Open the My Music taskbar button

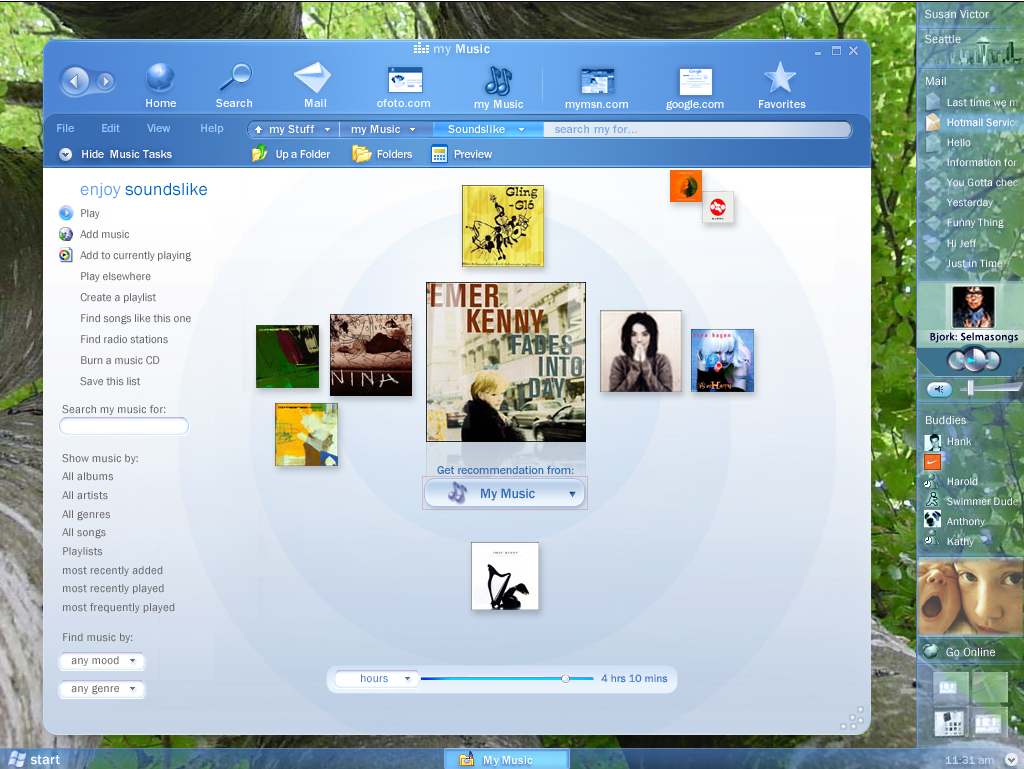[x=506, y=759]
